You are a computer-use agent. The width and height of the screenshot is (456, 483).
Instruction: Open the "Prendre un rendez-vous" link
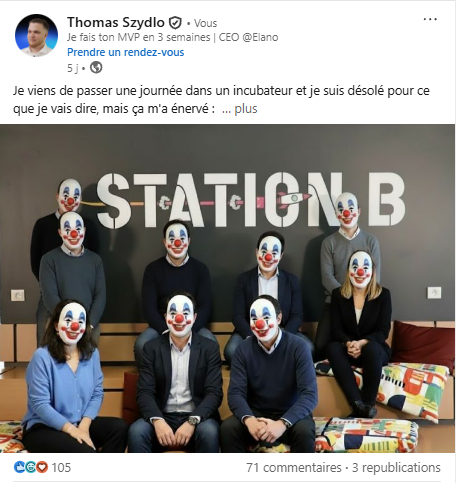[x=126, y=52]
